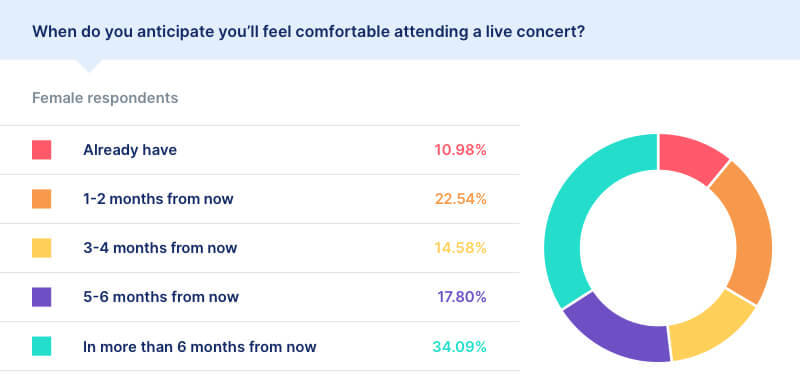Viewport: 800px width, 387px height.
Task: Click the 1-2 months from now label
Action: click(x=158, y=199)
